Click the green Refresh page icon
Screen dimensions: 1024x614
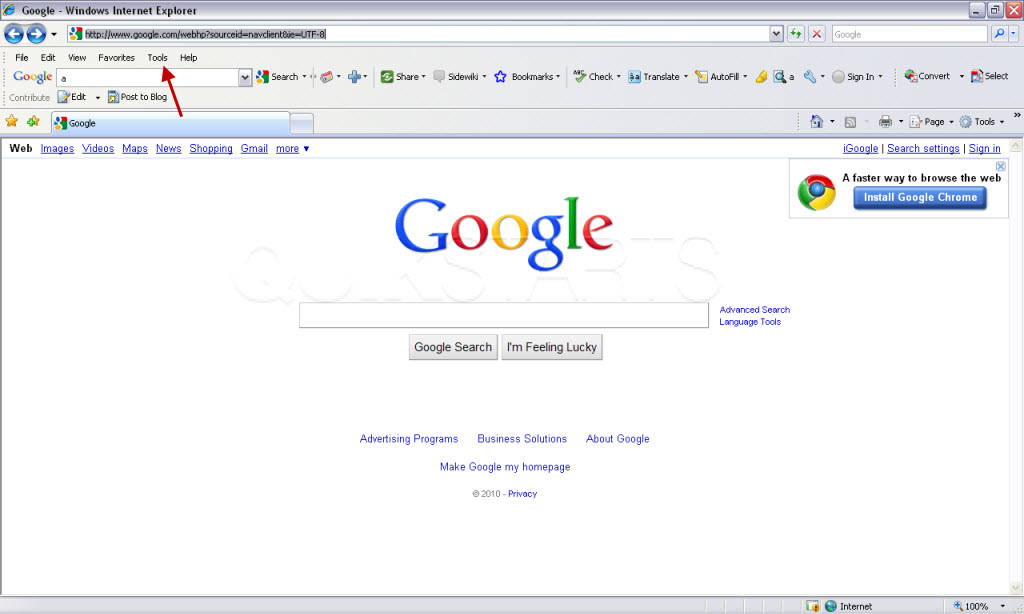click(795, 34)
